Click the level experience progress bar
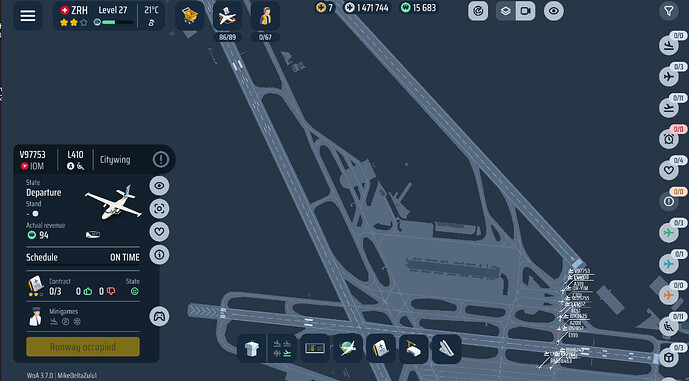689x381 pixels. pos(117,22)
